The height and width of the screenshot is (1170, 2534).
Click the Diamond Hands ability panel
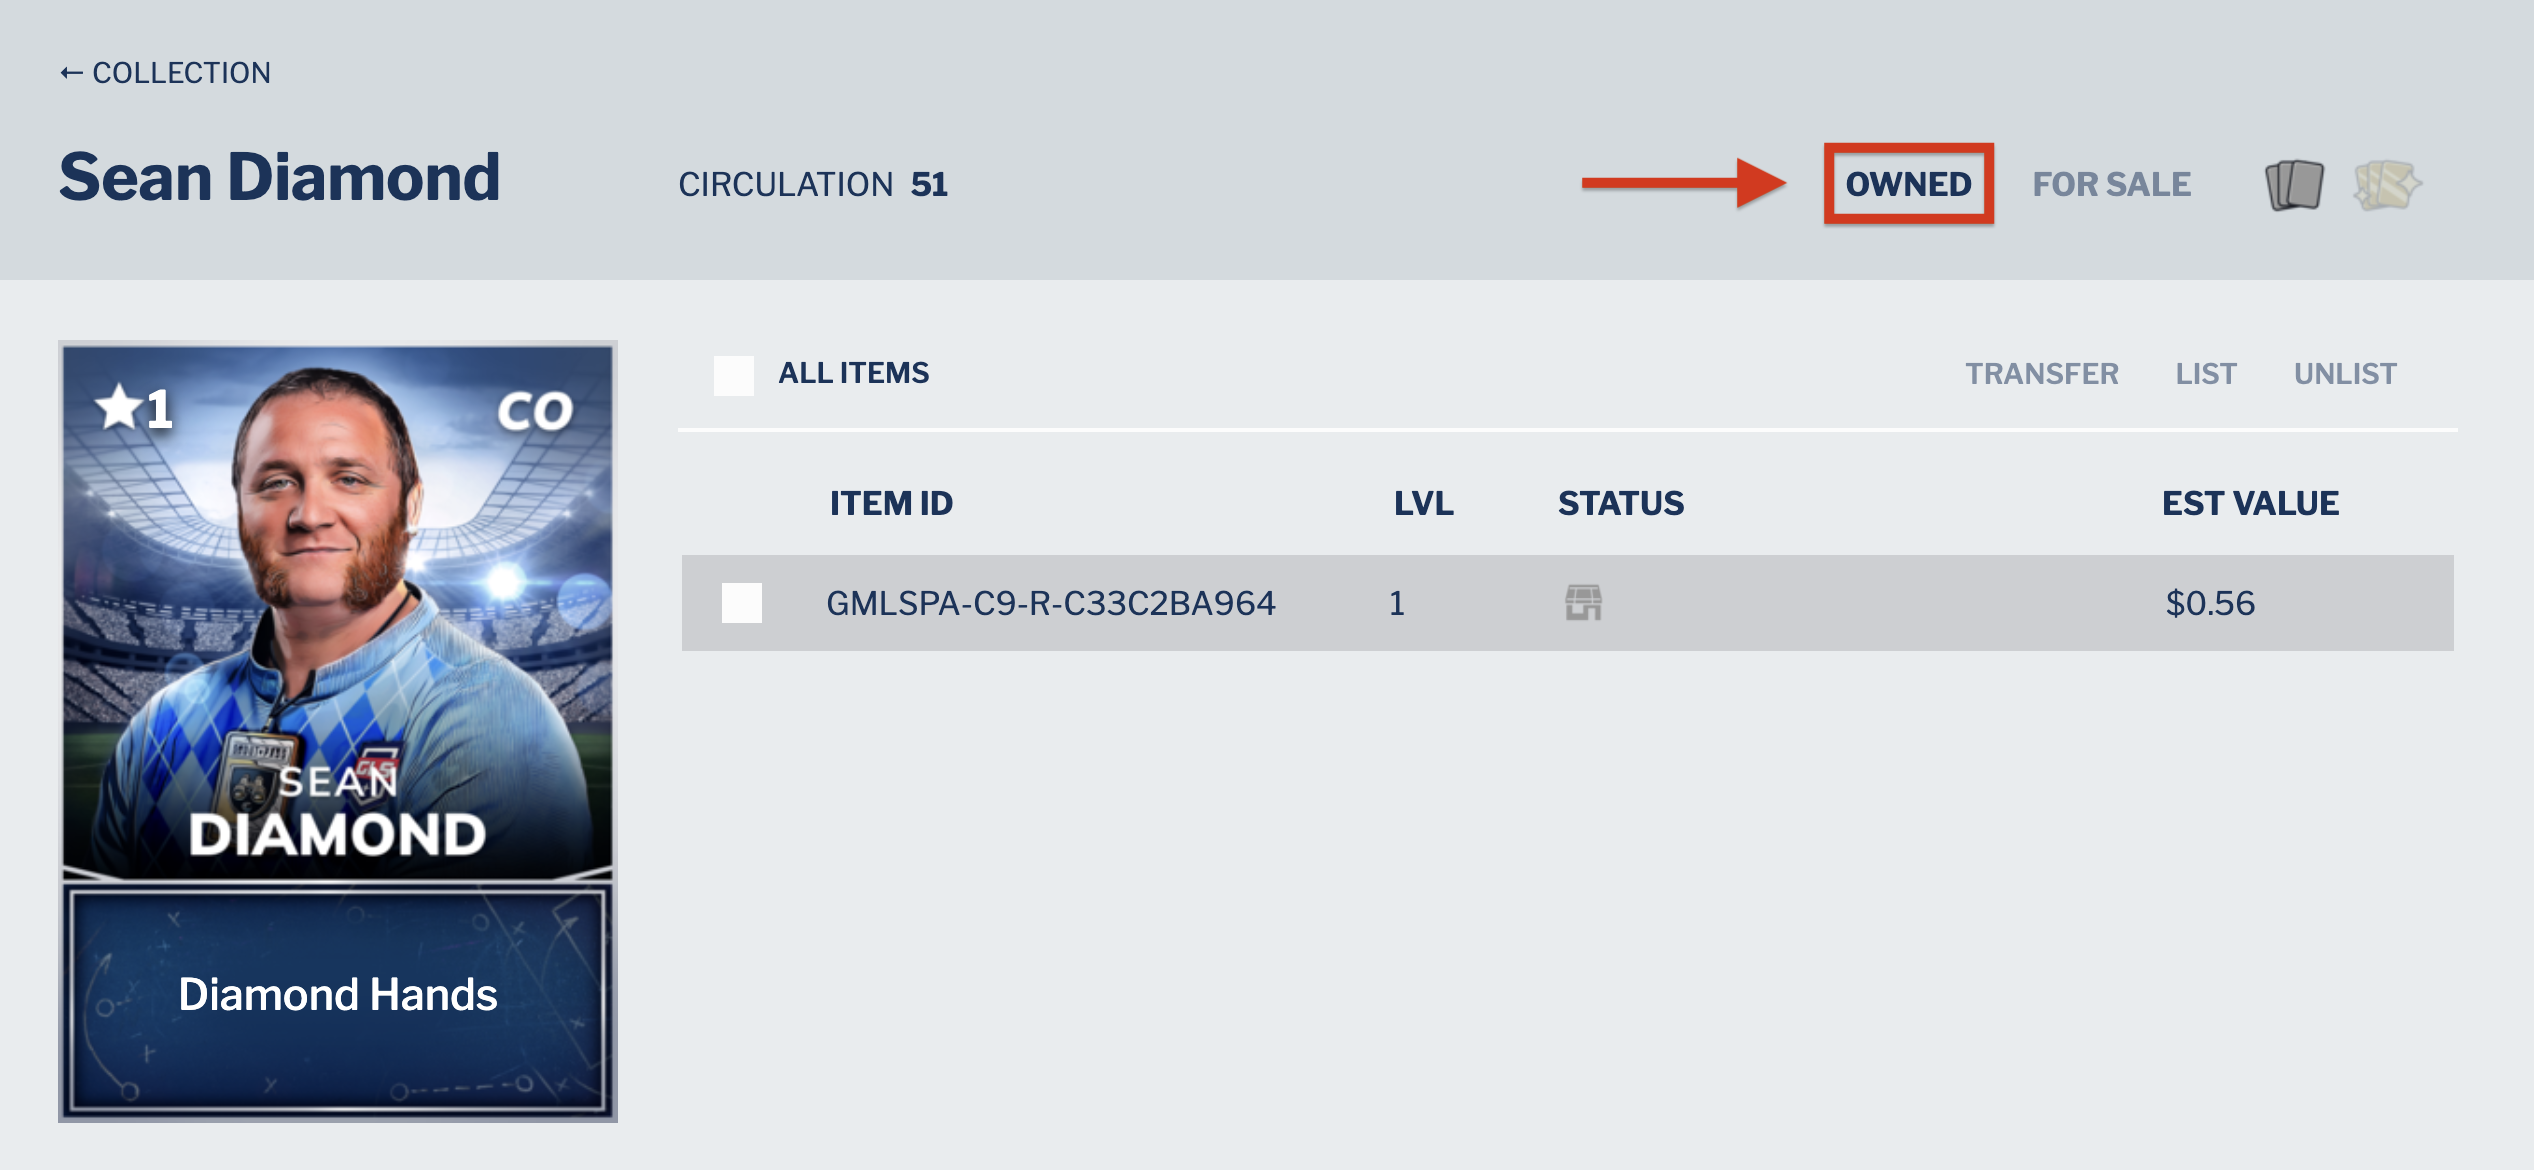[x=338, y=998]
